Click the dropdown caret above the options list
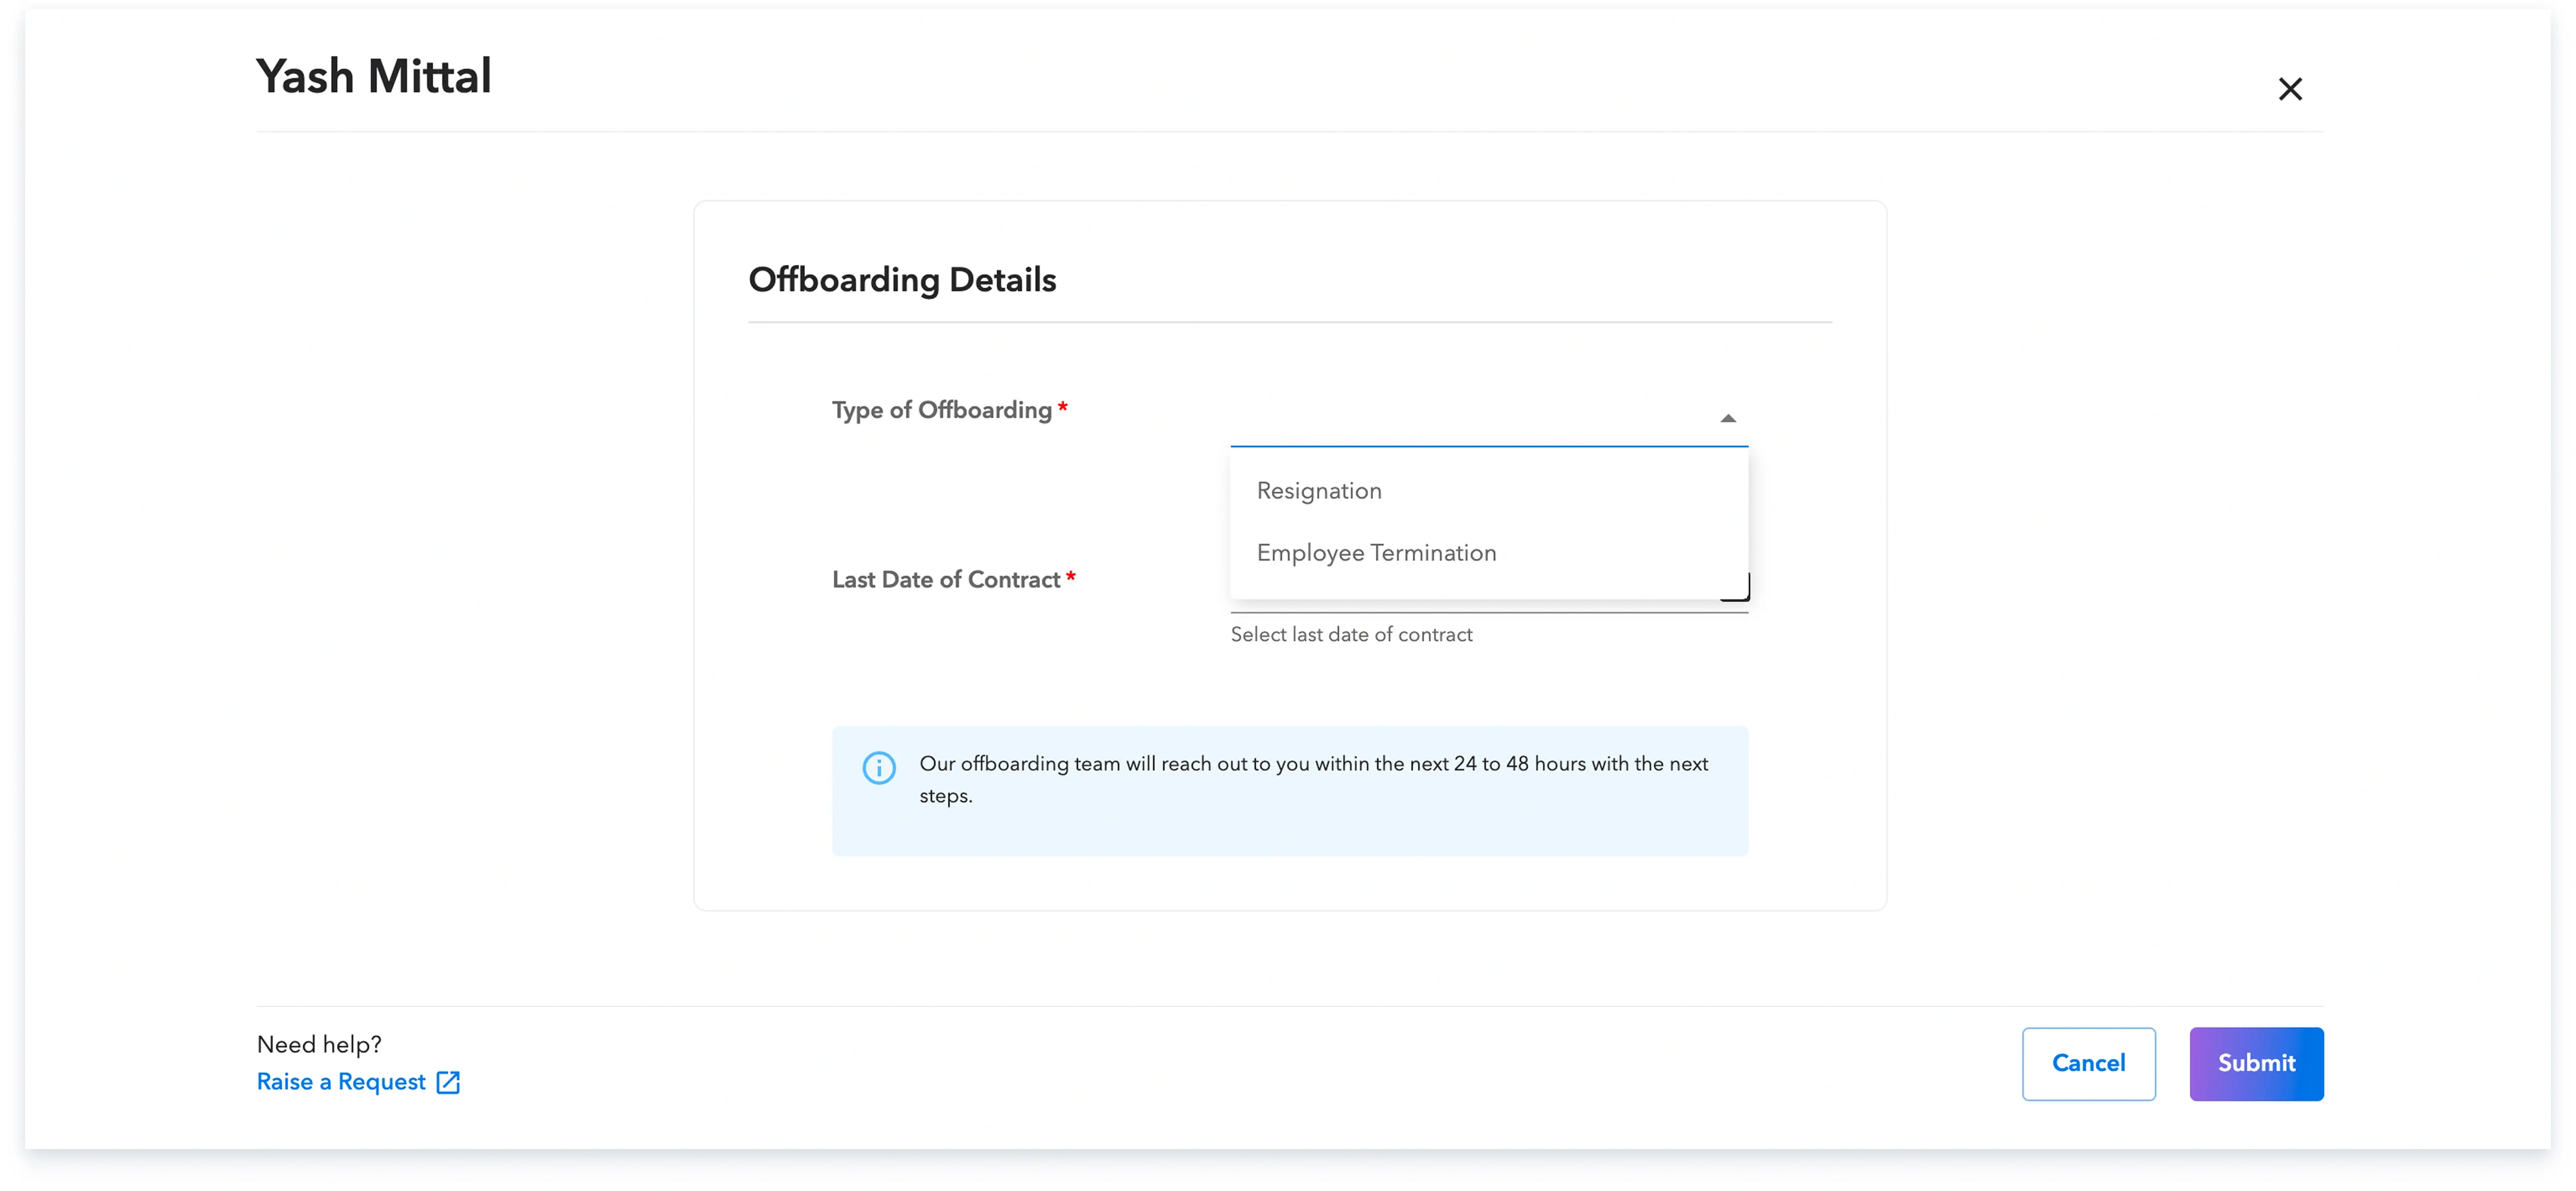This screenshot has height=1191, width=2576. pos(1728,417)
